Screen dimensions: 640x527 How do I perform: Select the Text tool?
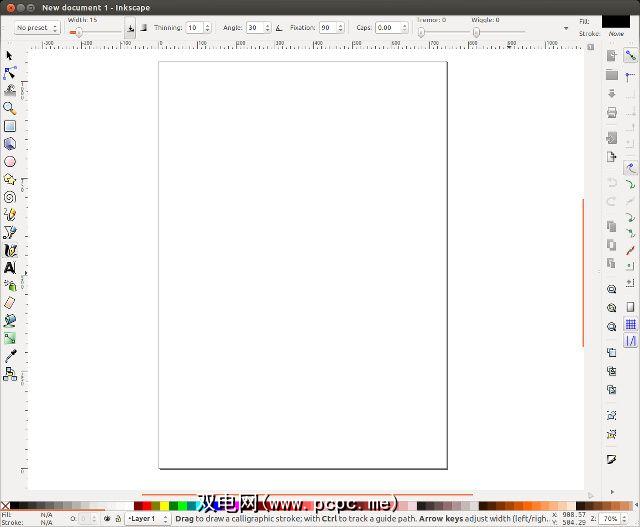click(x=10, y=267)
